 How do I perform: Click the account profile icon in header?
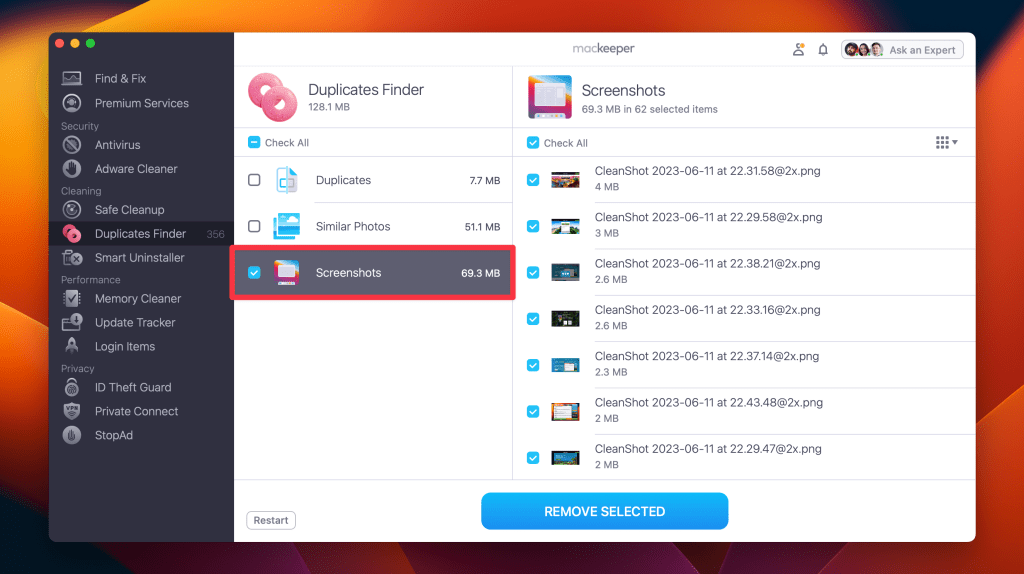(x=798, y=50)
